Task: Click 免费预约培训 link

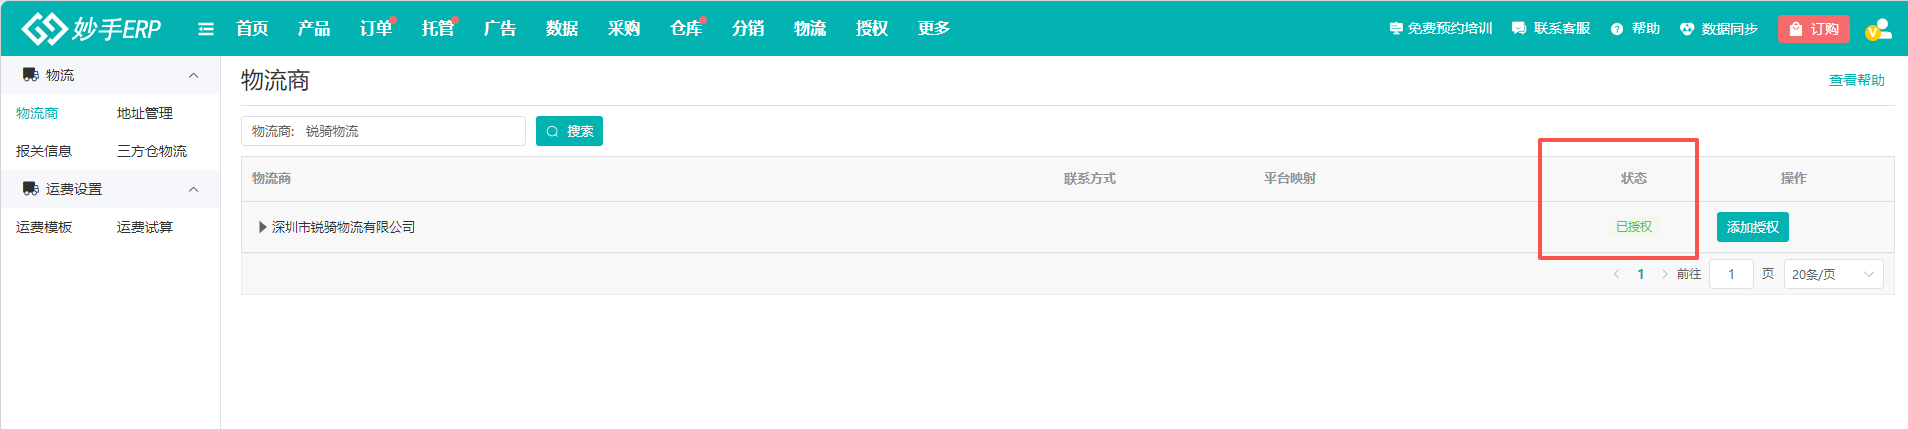Action: click(1441, 29)
